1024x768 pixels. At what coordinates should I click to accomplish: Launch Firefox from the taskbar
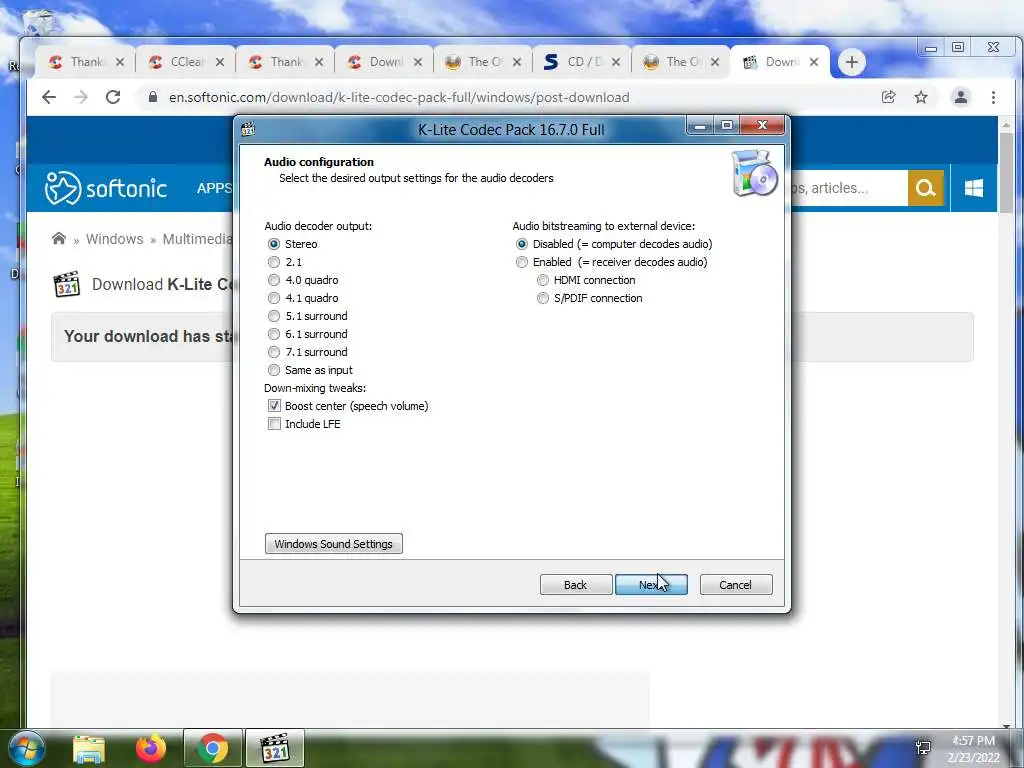(151, 748)
